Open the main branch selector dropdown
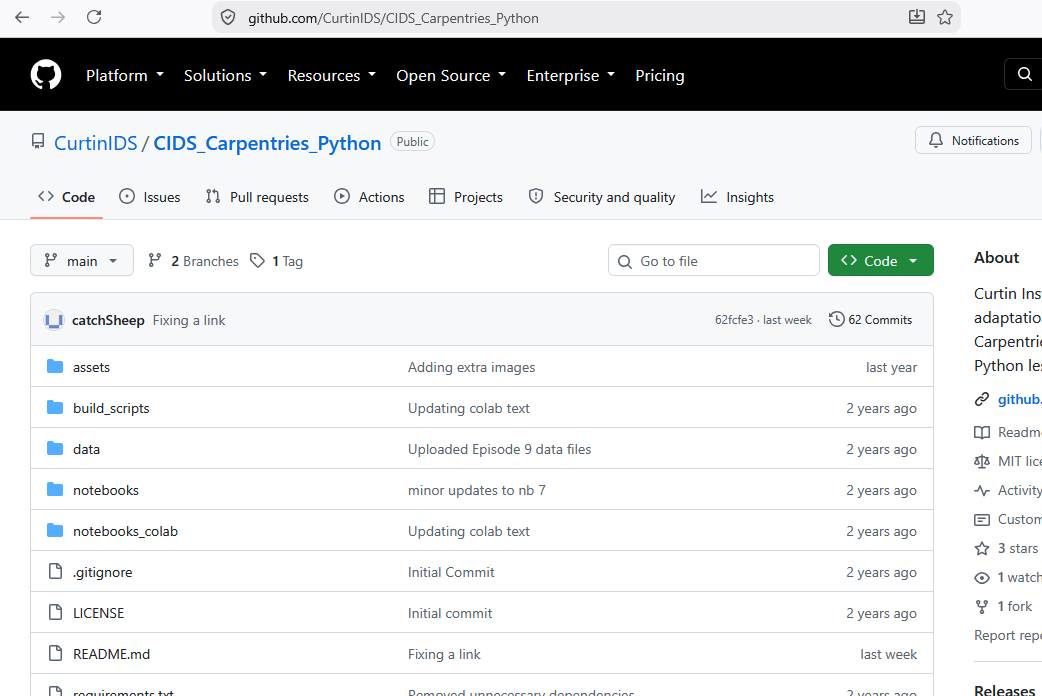This screenshot has height=696, width=1042. (x=82, y=261)
